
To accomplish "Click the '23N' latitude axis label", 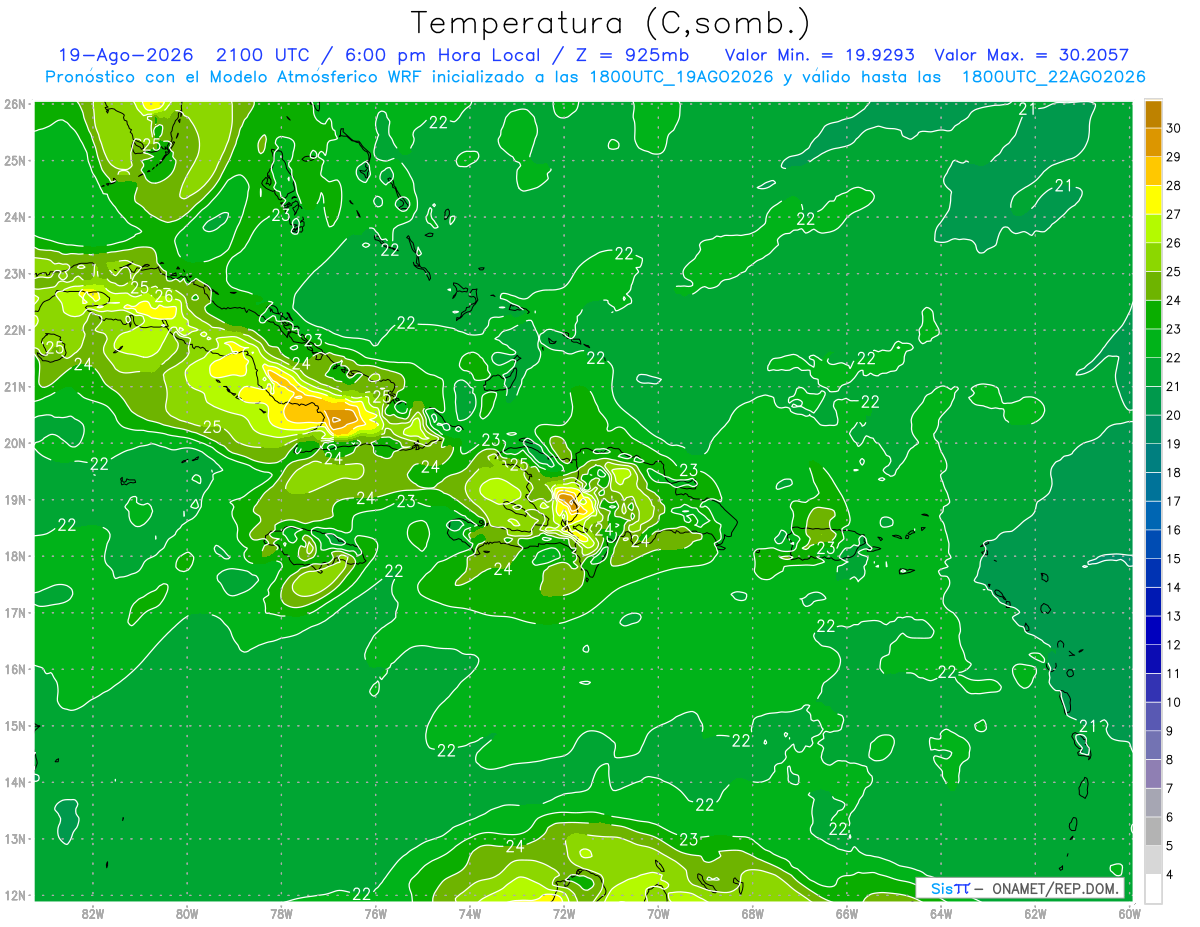I will [x=15, y=273].
